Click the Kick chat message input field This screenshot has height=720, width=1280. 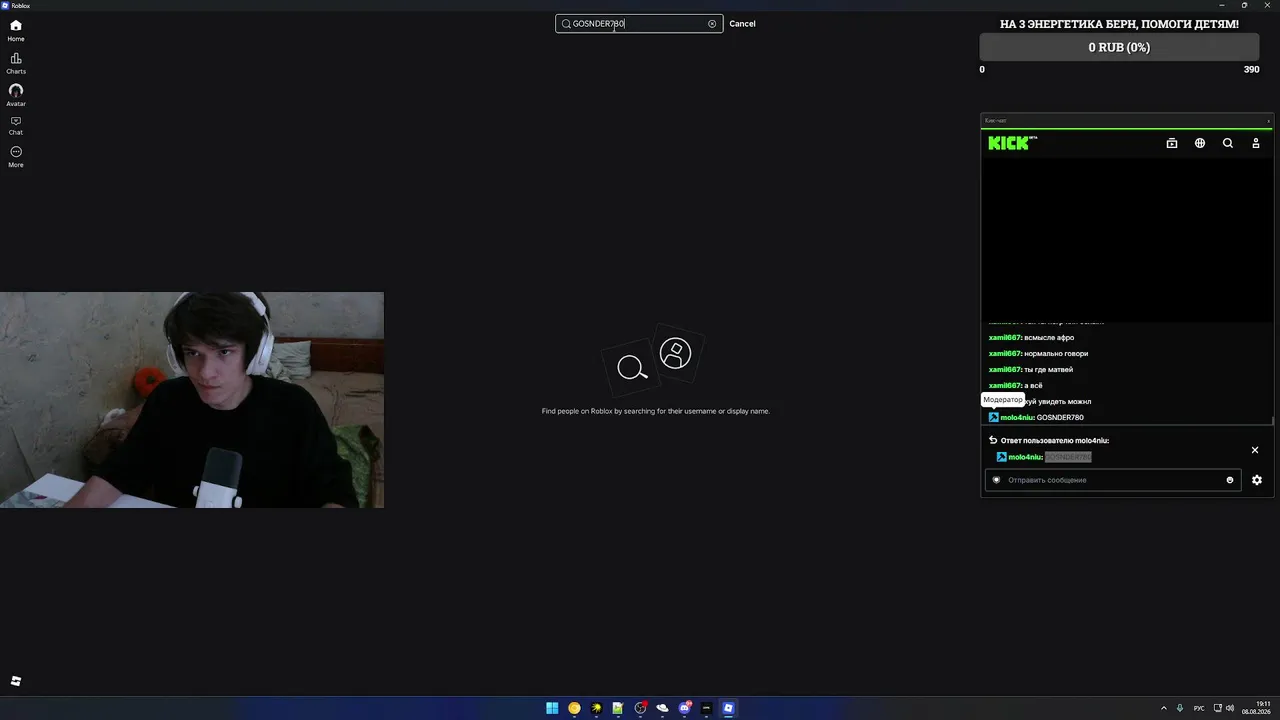click(1113, 480)
